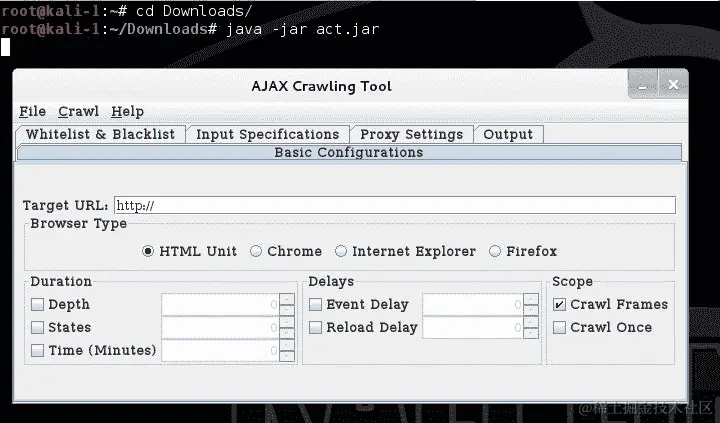720x423 pixels.
Task: Open the File menu
Action: coord(32,112)
